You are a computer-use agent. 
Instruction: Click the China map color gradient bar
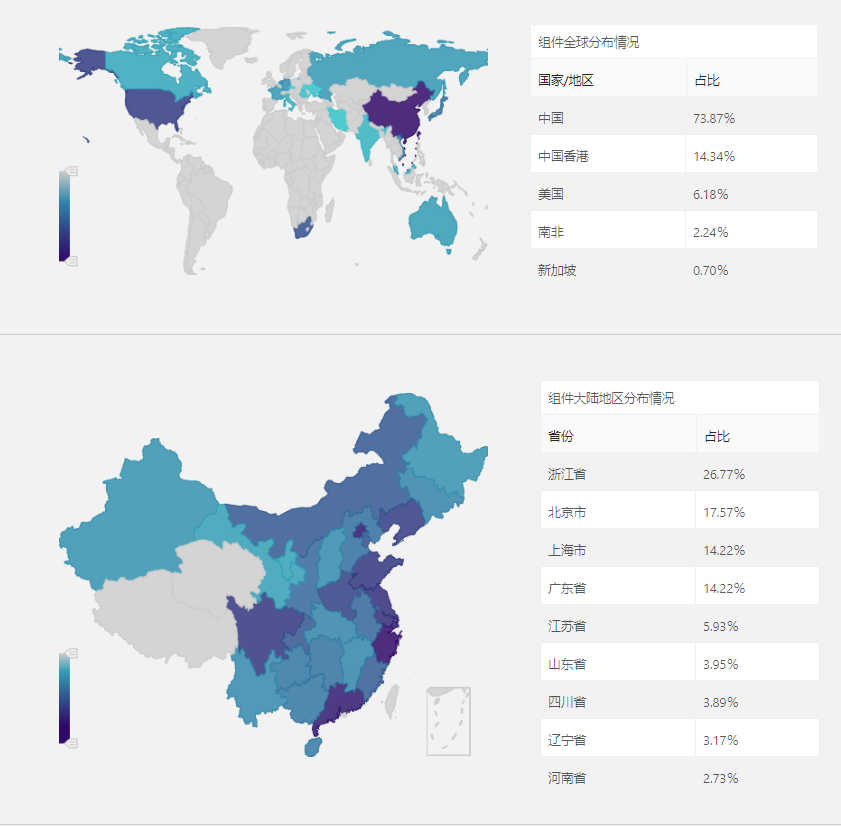[x=64, y=698]
